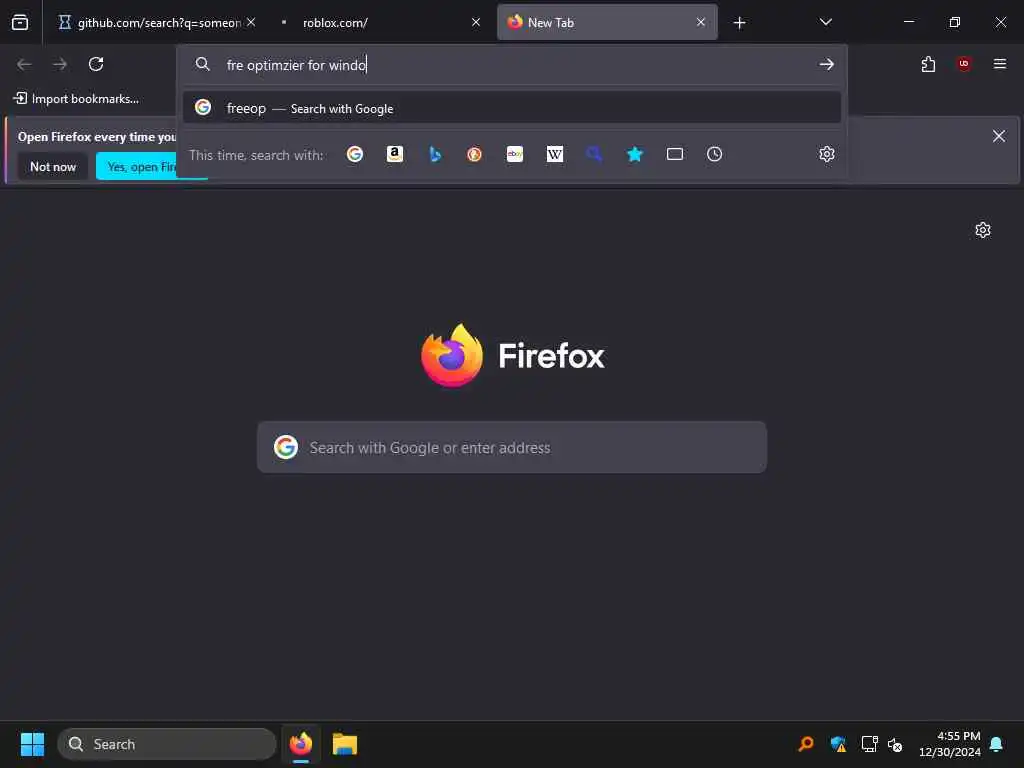Go forward one page
1024x768 pixels.
tap(60, 64)
